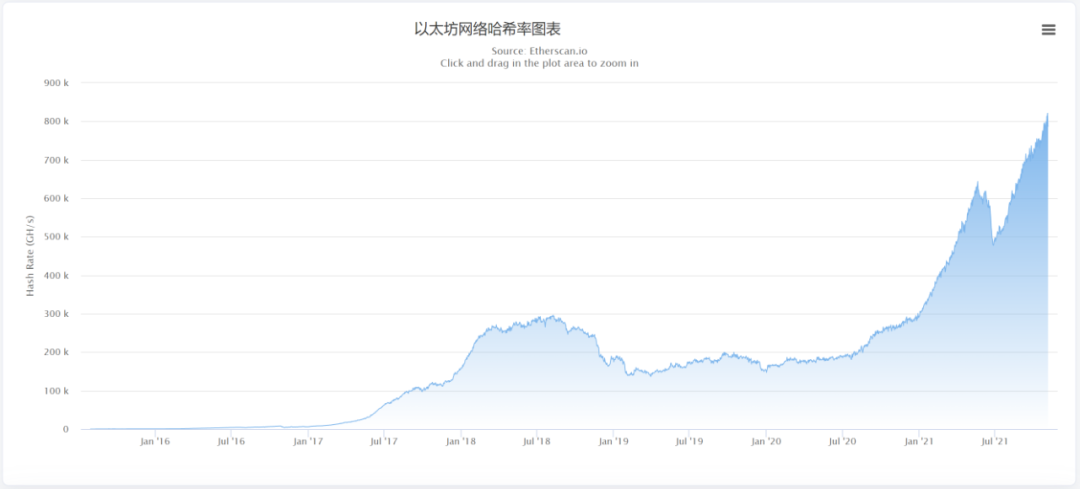This screenshot has width=1080, height=489.
Task: Click the 900 k y-axis label
Action: [x=57, y=83]
